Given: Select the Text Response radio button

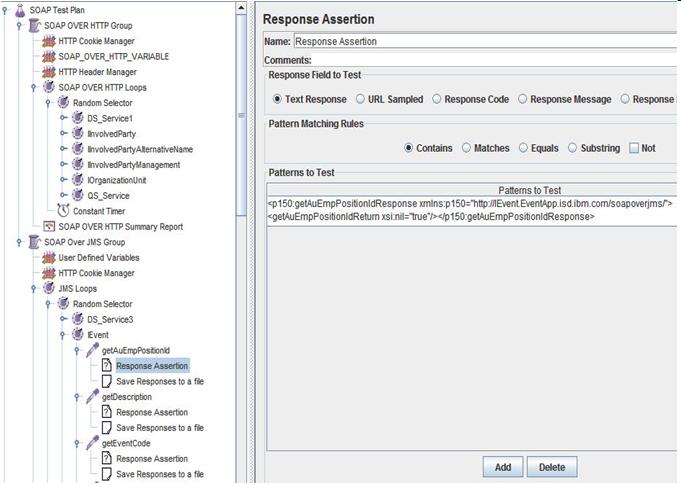Looking at the screenshot, I should [x=277, y=99].
